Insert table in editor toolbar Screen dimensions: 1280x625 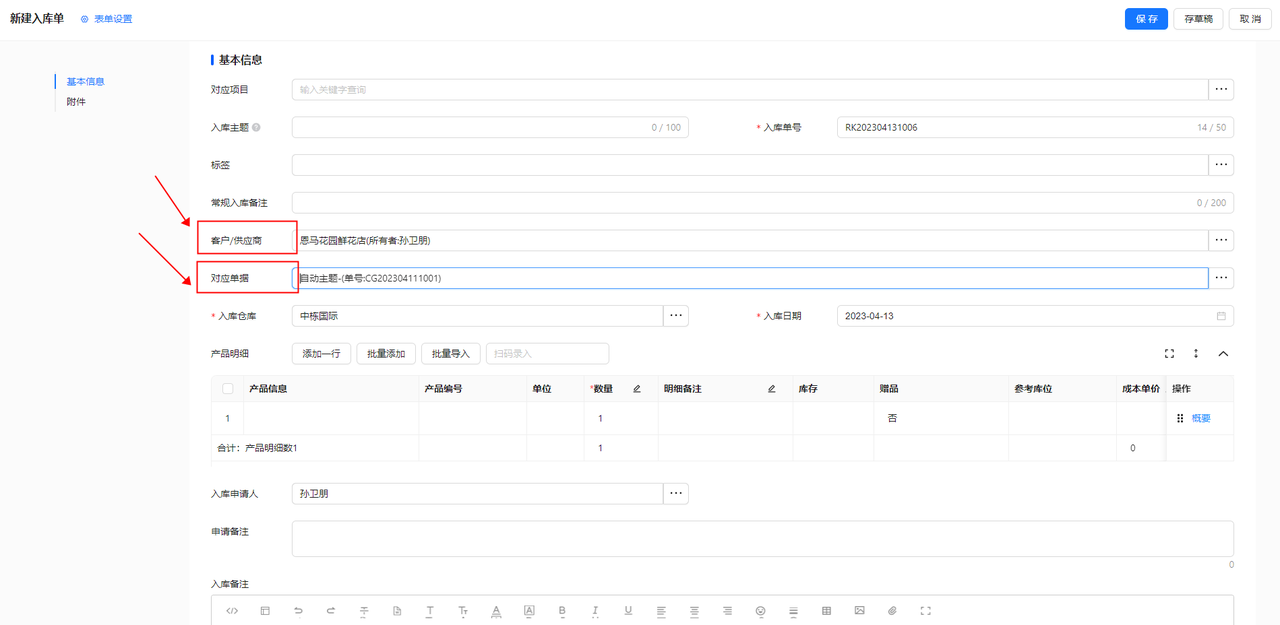pos(826,610)
